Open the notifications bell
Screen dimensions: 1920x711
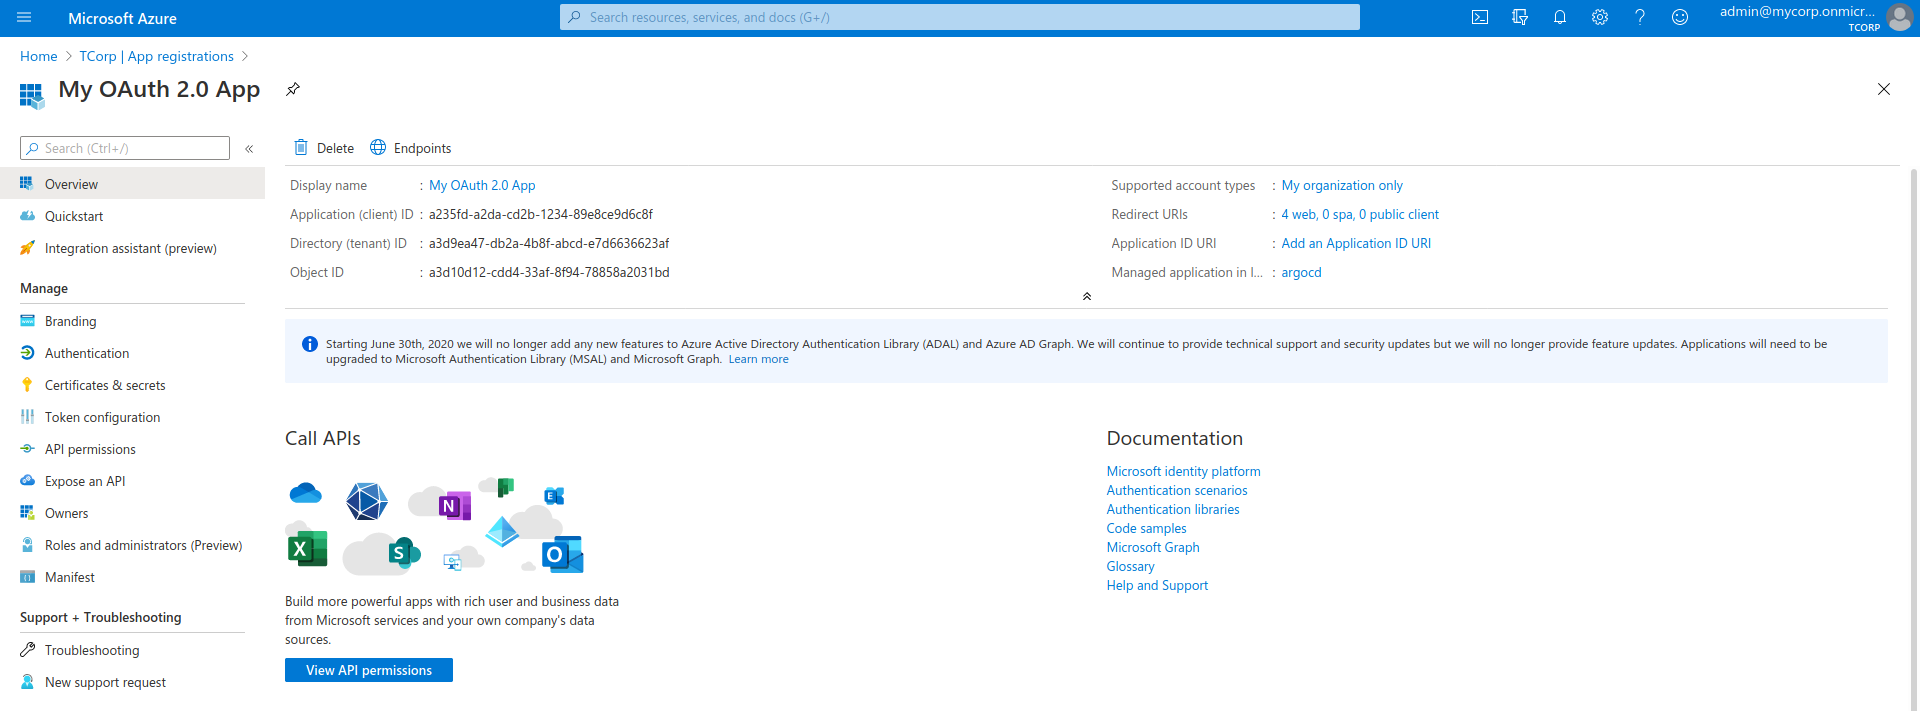click(1560, 17)
